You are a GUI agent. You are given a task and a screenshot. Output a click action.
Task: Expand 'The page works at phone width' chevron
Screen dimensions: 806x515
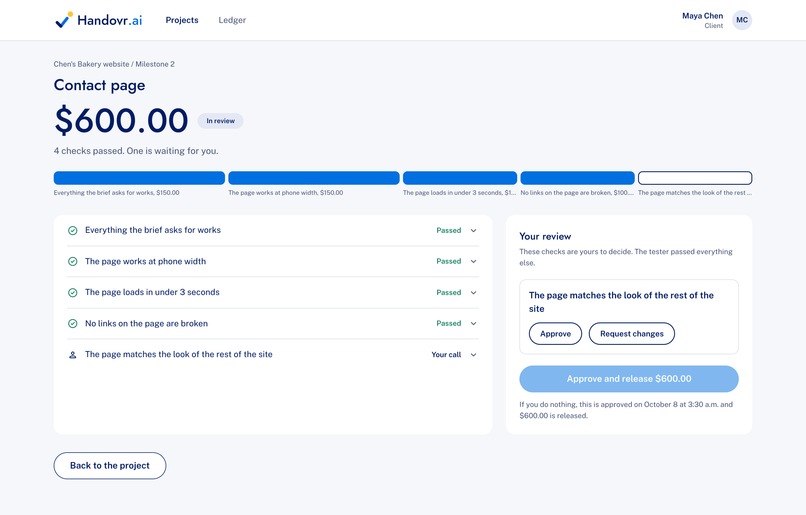(473, 262)
